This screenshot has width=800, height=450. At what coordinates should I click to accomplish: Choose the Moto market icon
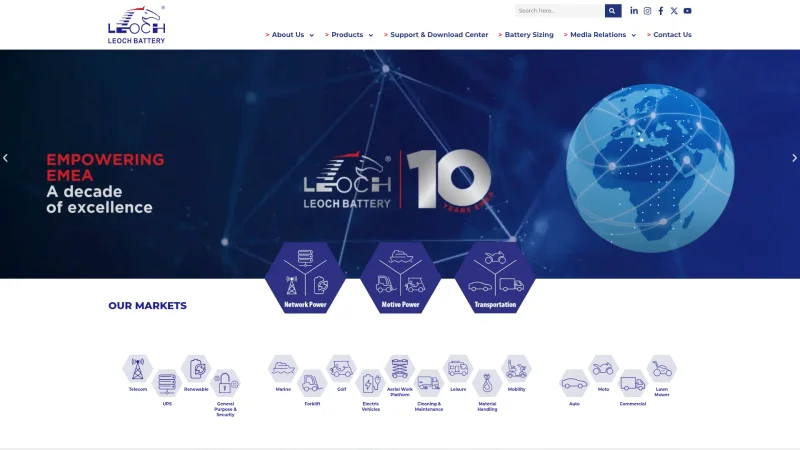click(x=604, y=369)
